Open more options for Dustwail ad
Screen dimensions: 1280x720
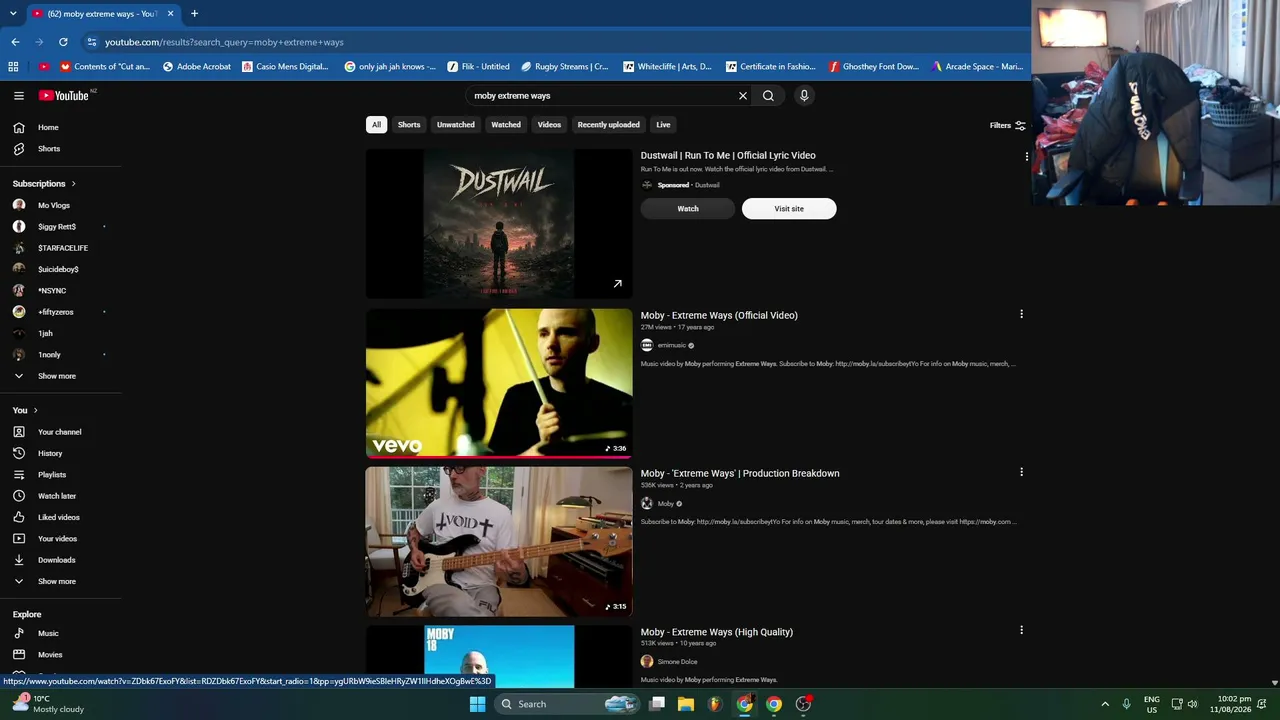pyautogui.click(x=1026, y=157)
